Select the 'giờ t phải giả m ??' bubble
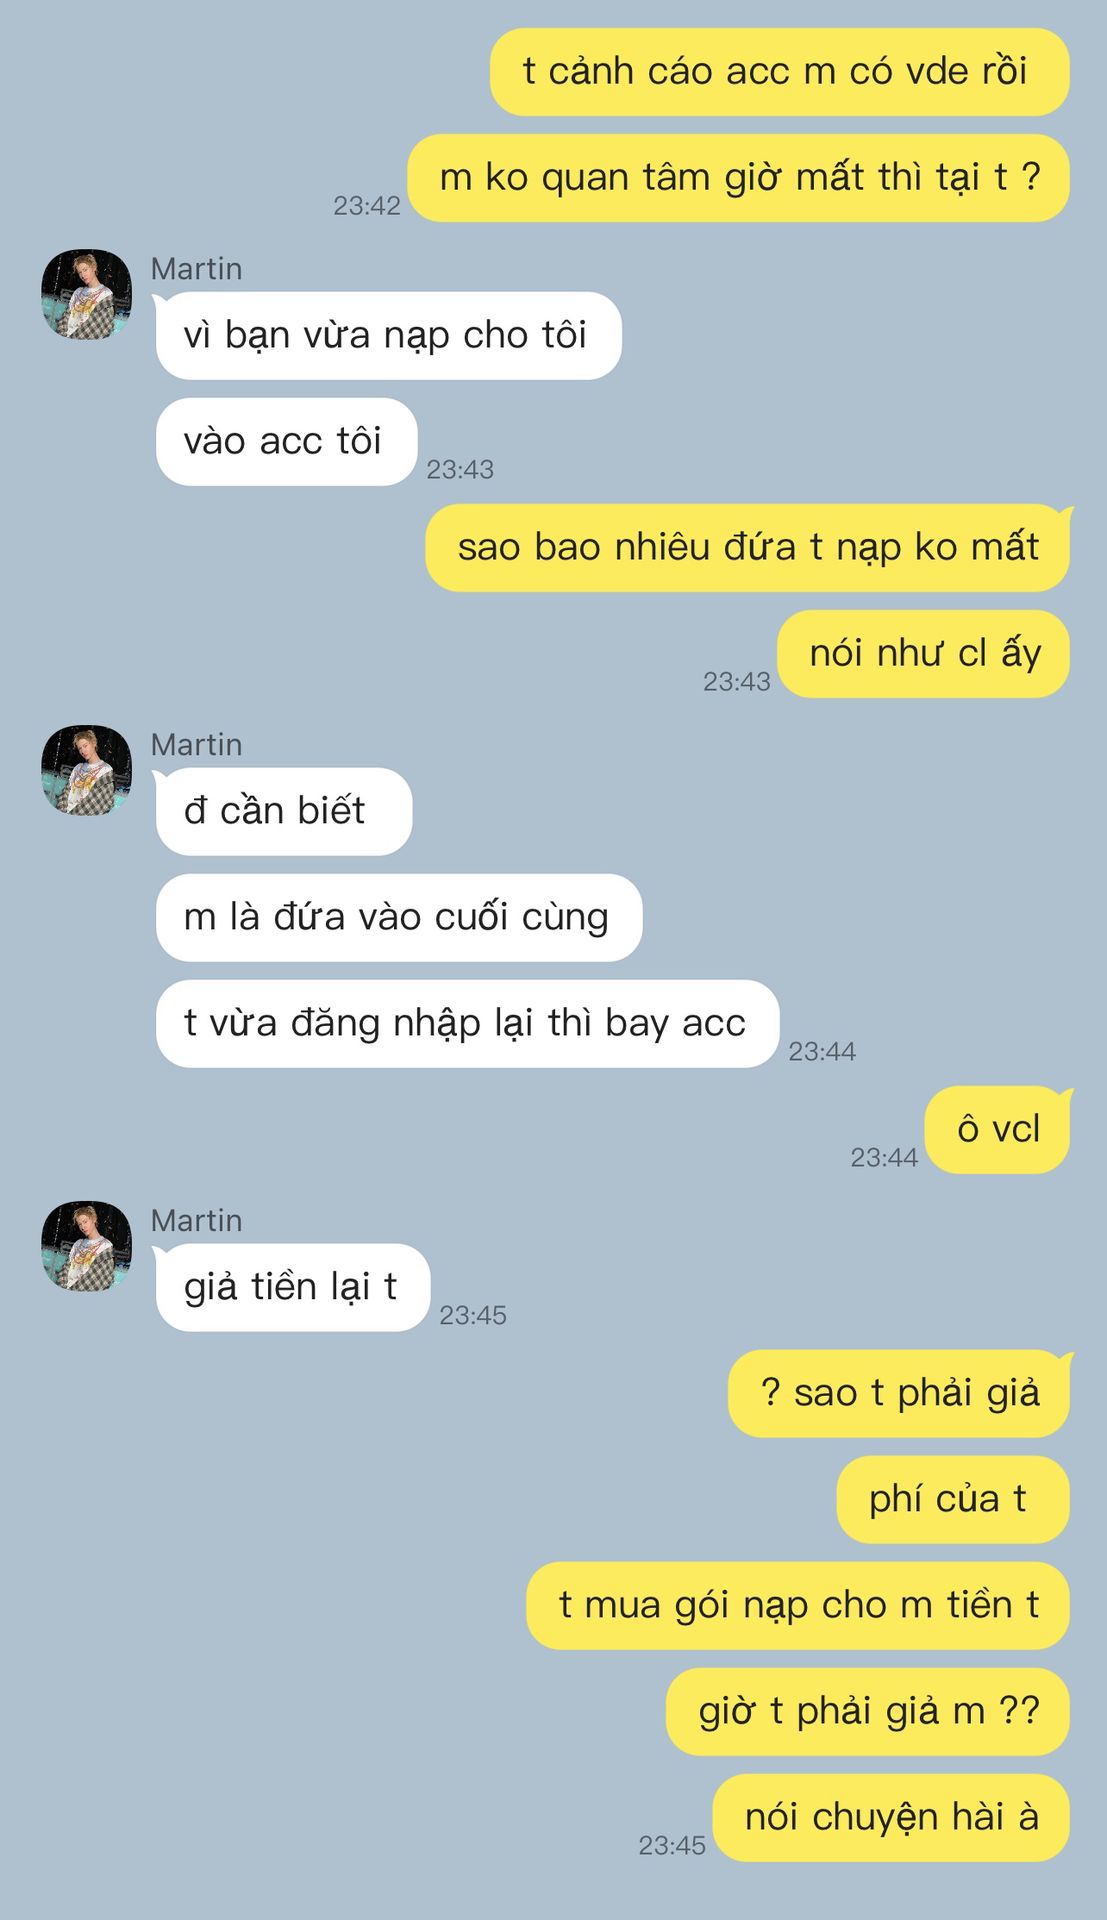 (x=867, y=1712)
